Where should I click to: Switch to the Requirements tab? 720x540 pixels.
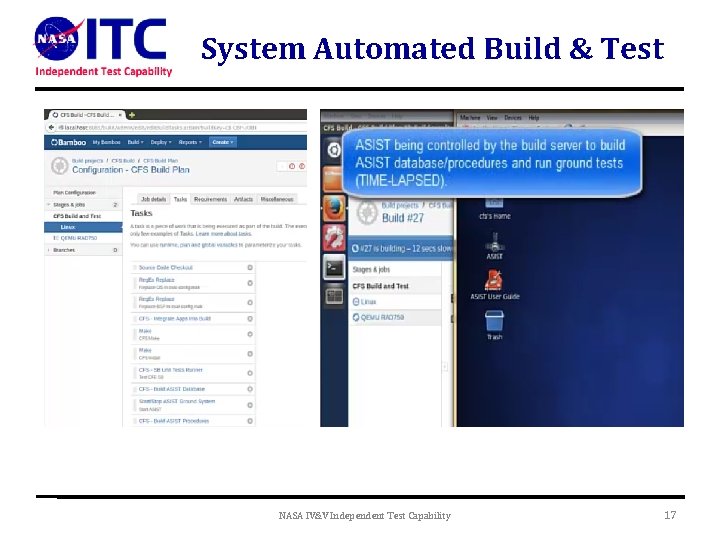pyautogui.click(x=210, y=199)
